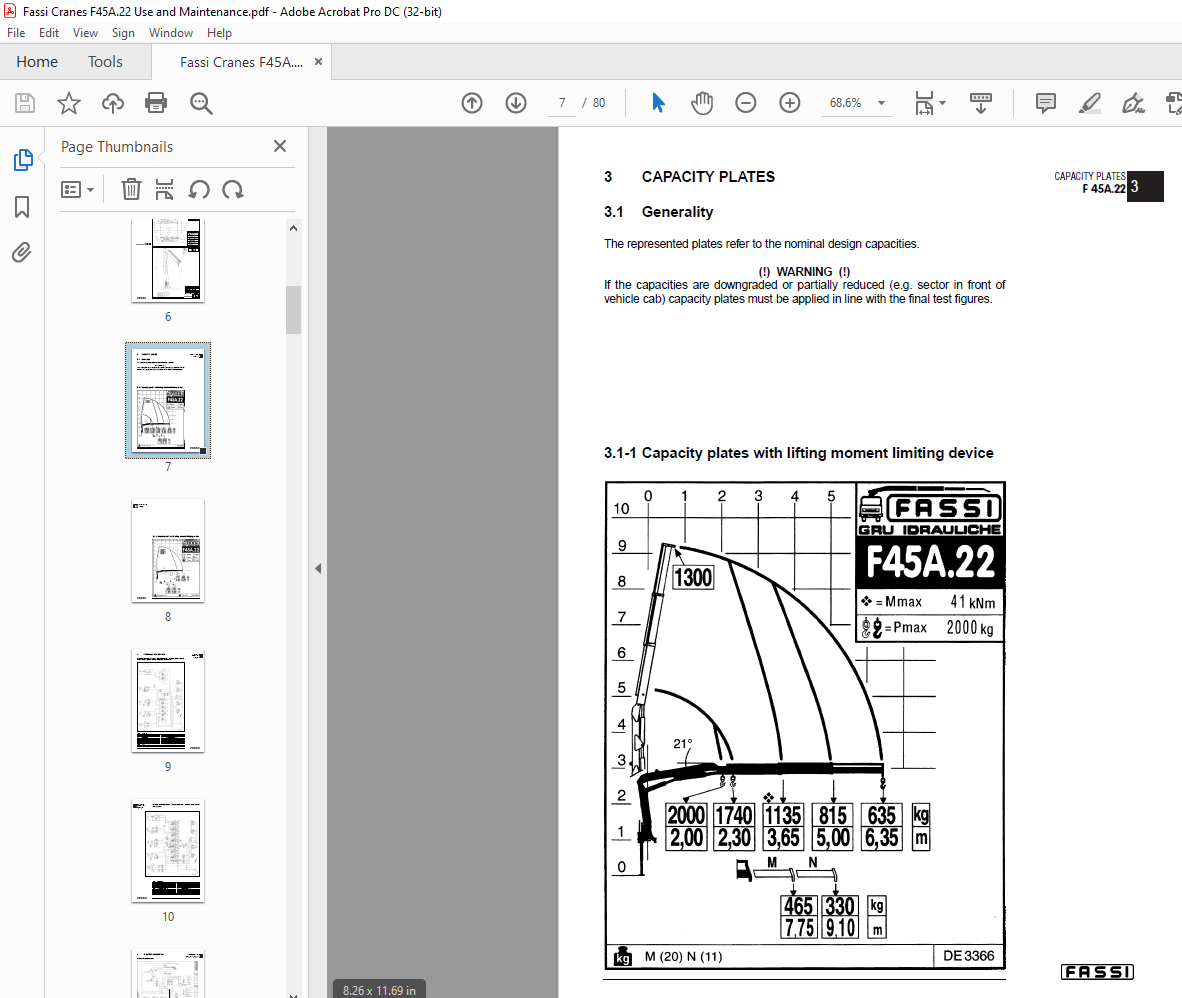Switch to the Home tab
This screenshot has width=1182, height=998.
(x=37, y=62)
